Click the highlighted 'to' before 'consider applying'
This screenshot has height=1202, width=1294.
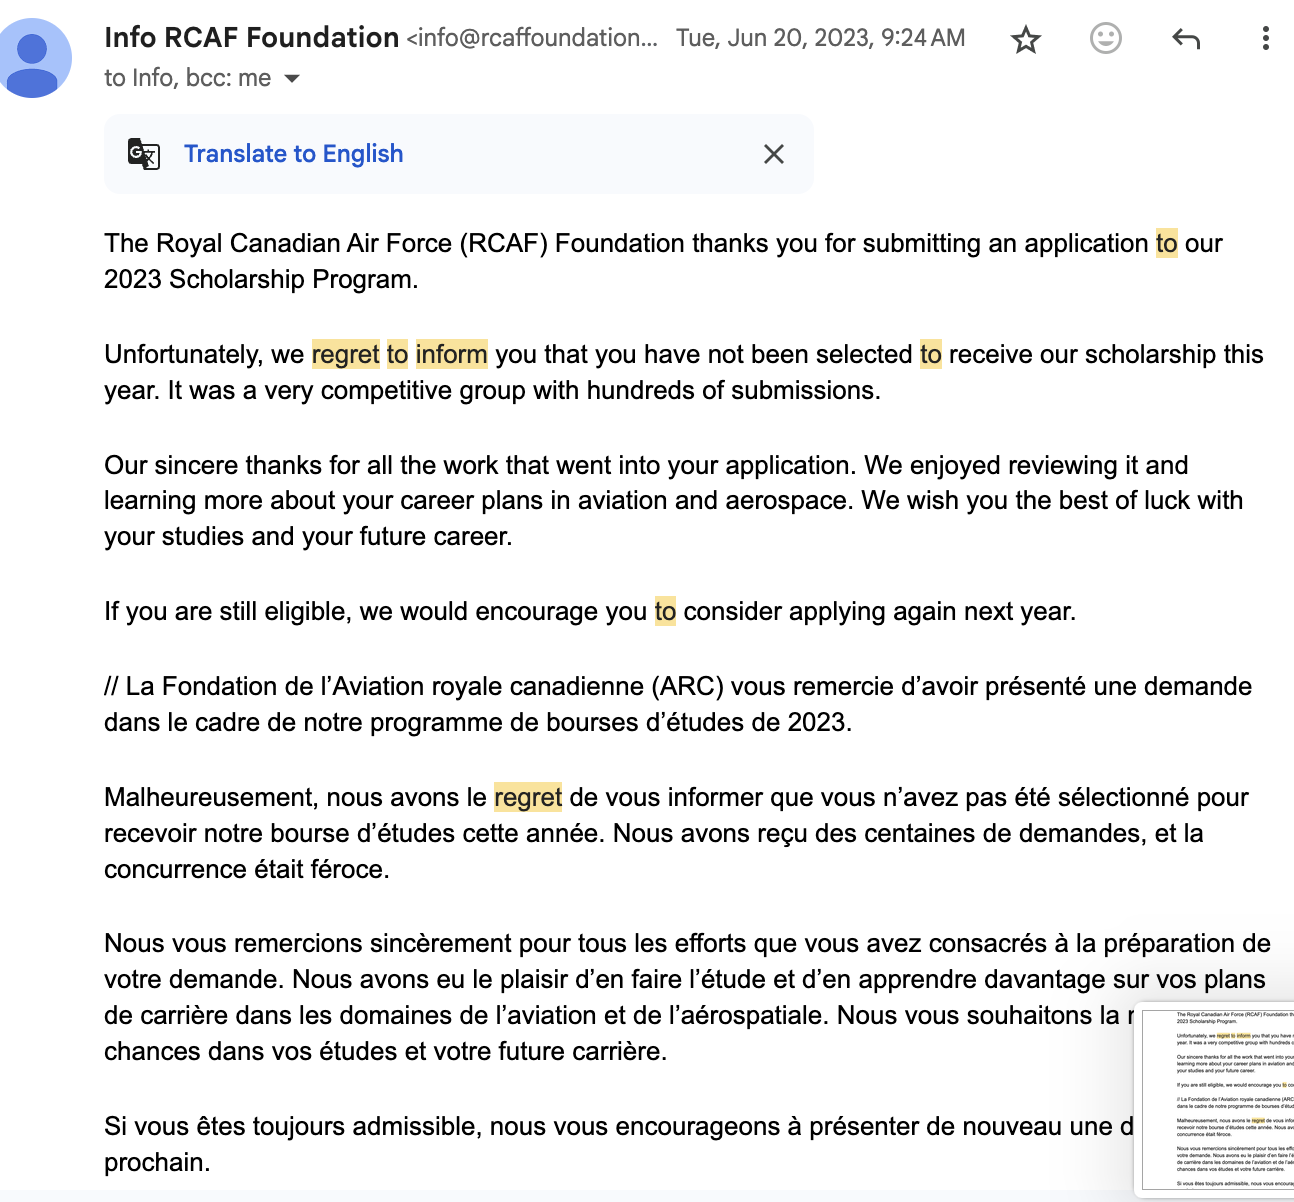click(665, 612)
